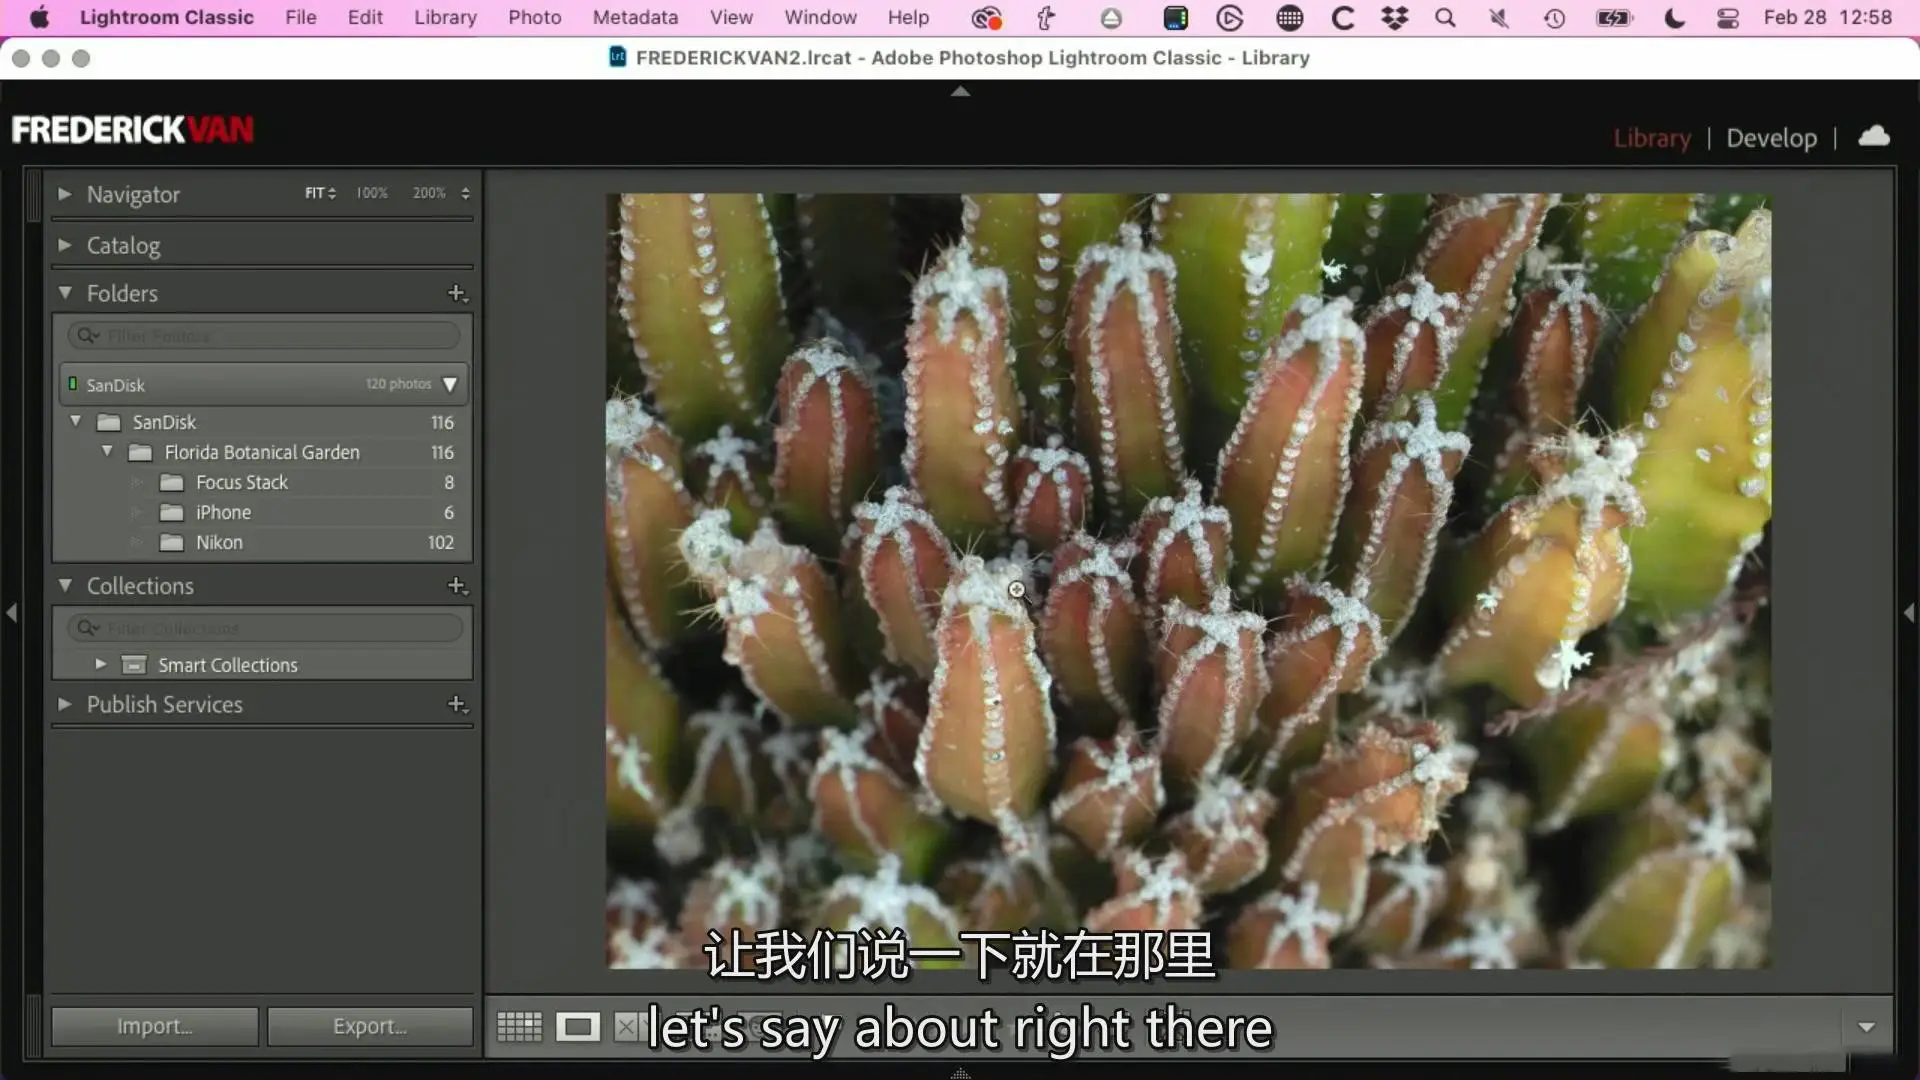The image size is (1920, 1080).
Task: Open the Photo menu
Action: coord(534,17)
